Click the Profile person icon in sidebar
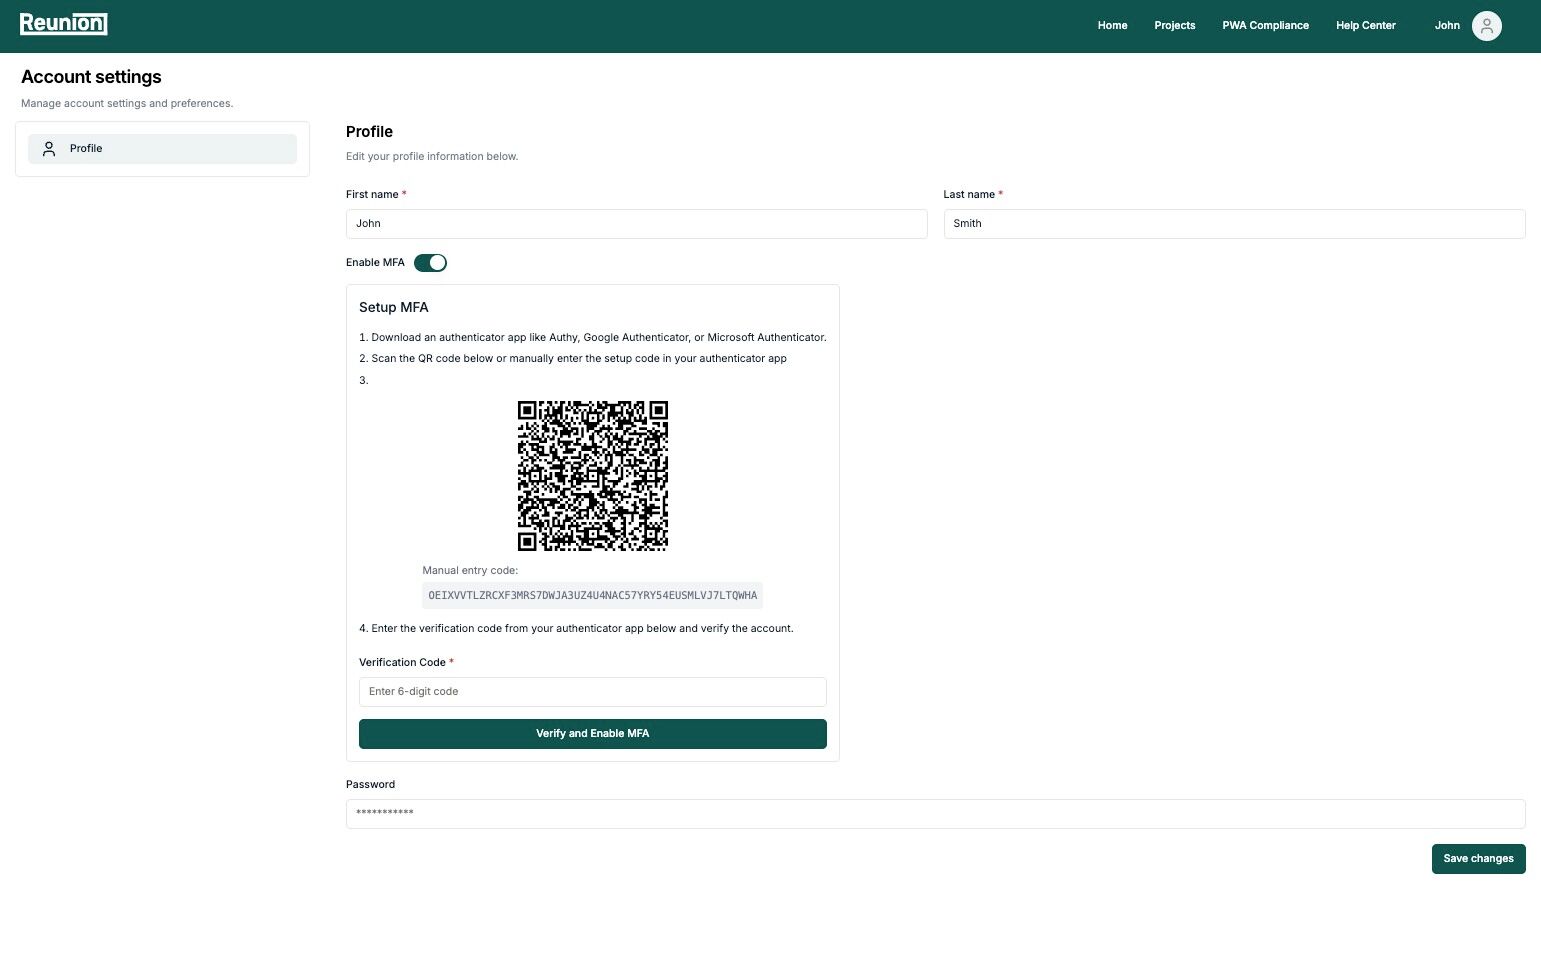 coord(49,149)
